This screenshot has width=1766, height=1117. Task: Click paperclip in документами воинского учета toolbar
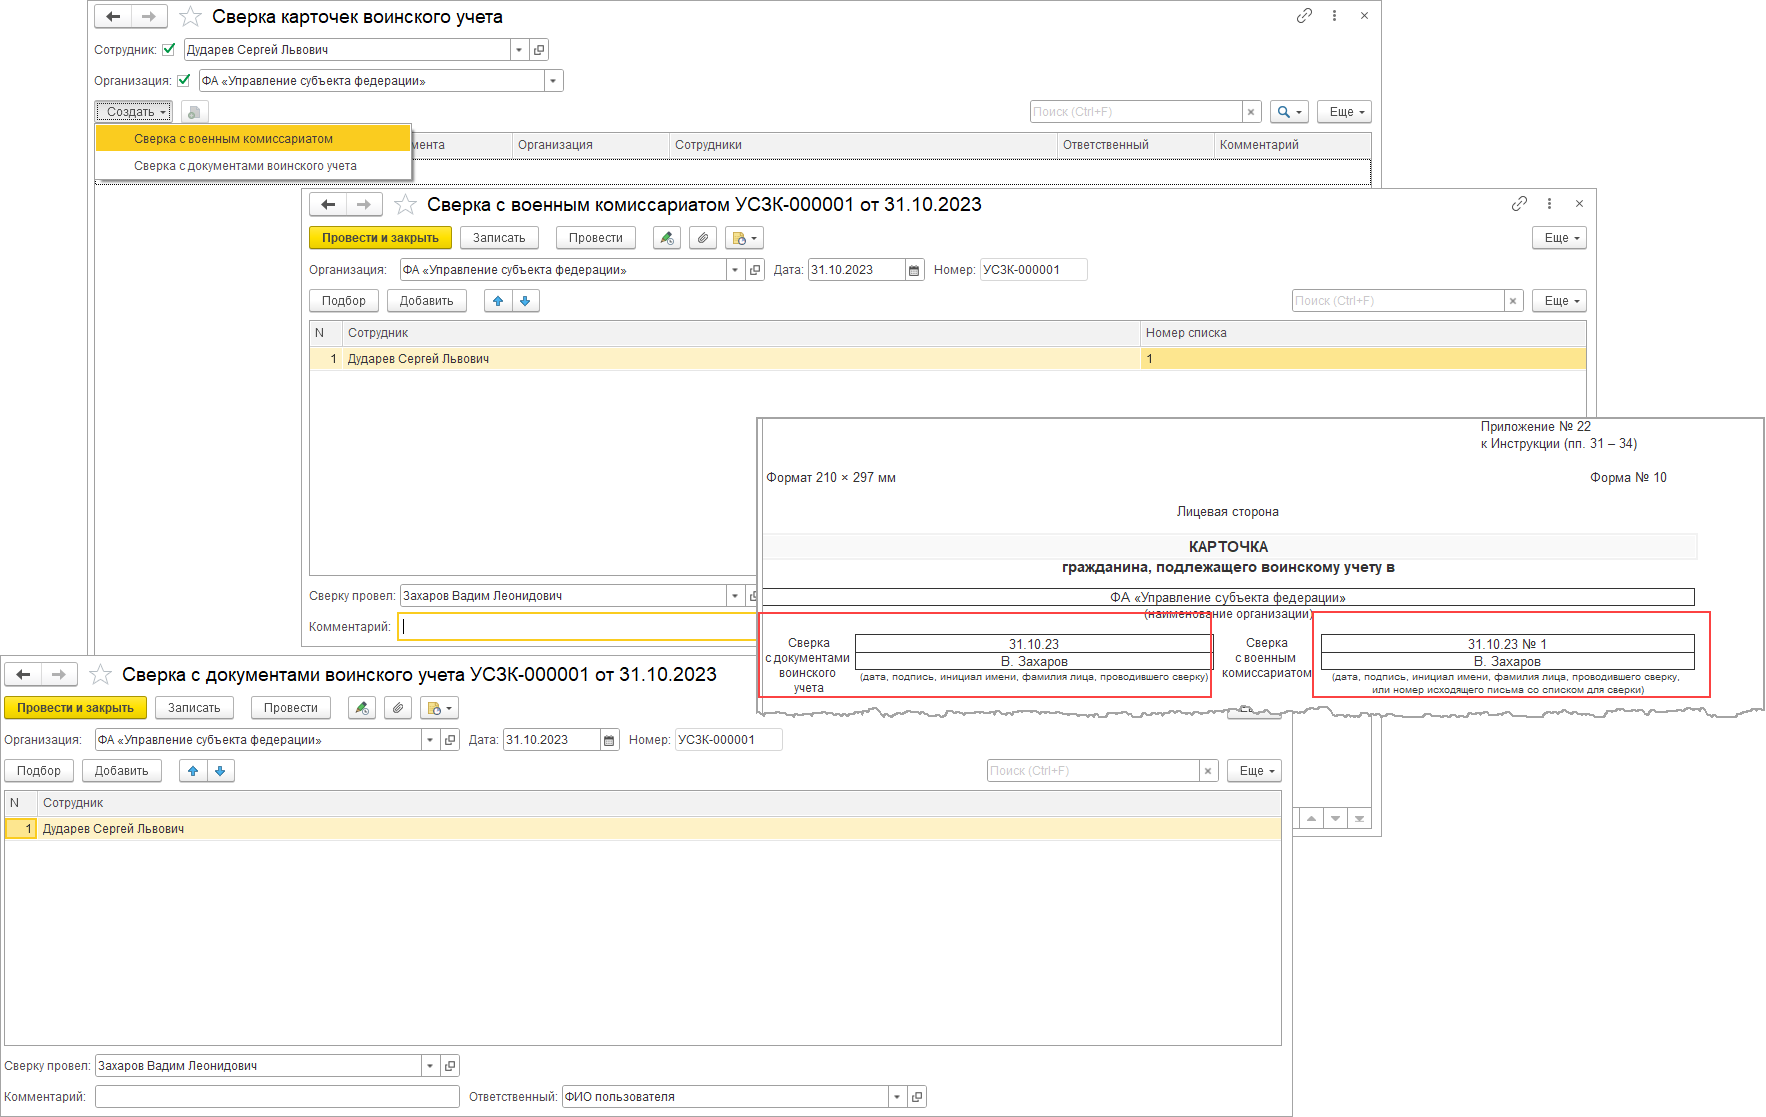click(398, 708)
